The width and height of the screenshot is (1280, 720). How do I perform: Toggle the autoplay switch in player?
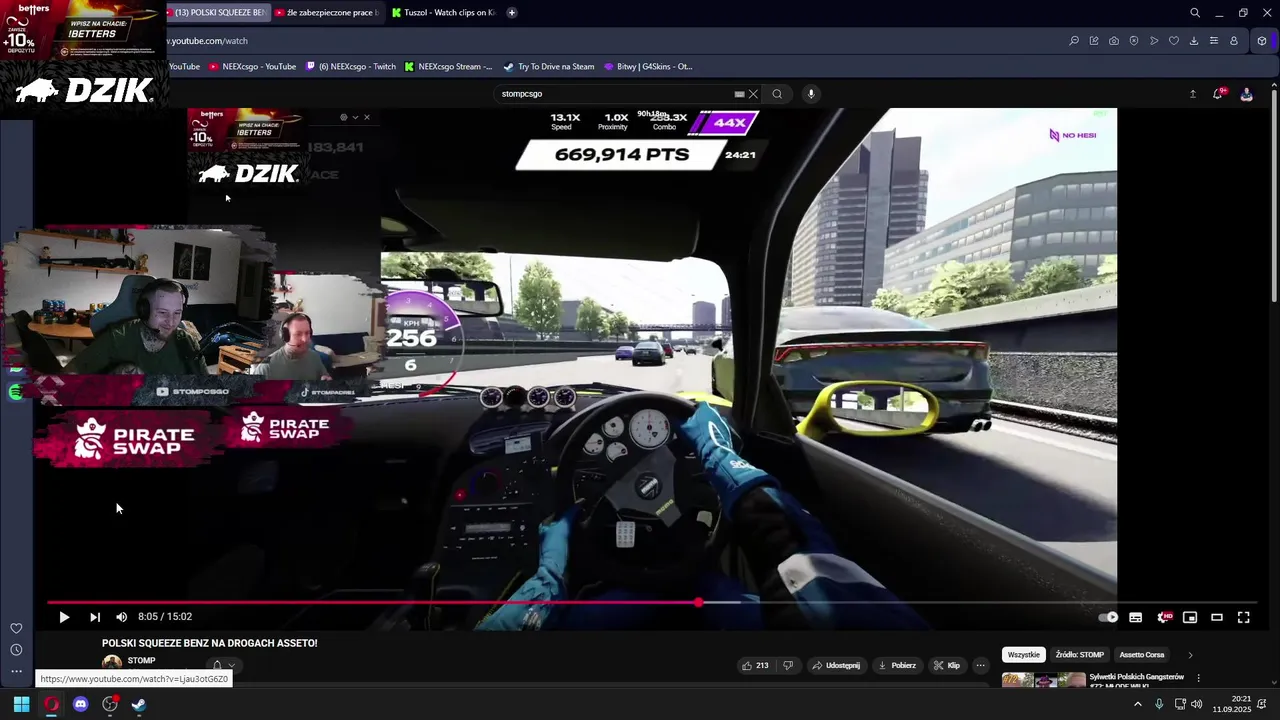point(1108,617)
